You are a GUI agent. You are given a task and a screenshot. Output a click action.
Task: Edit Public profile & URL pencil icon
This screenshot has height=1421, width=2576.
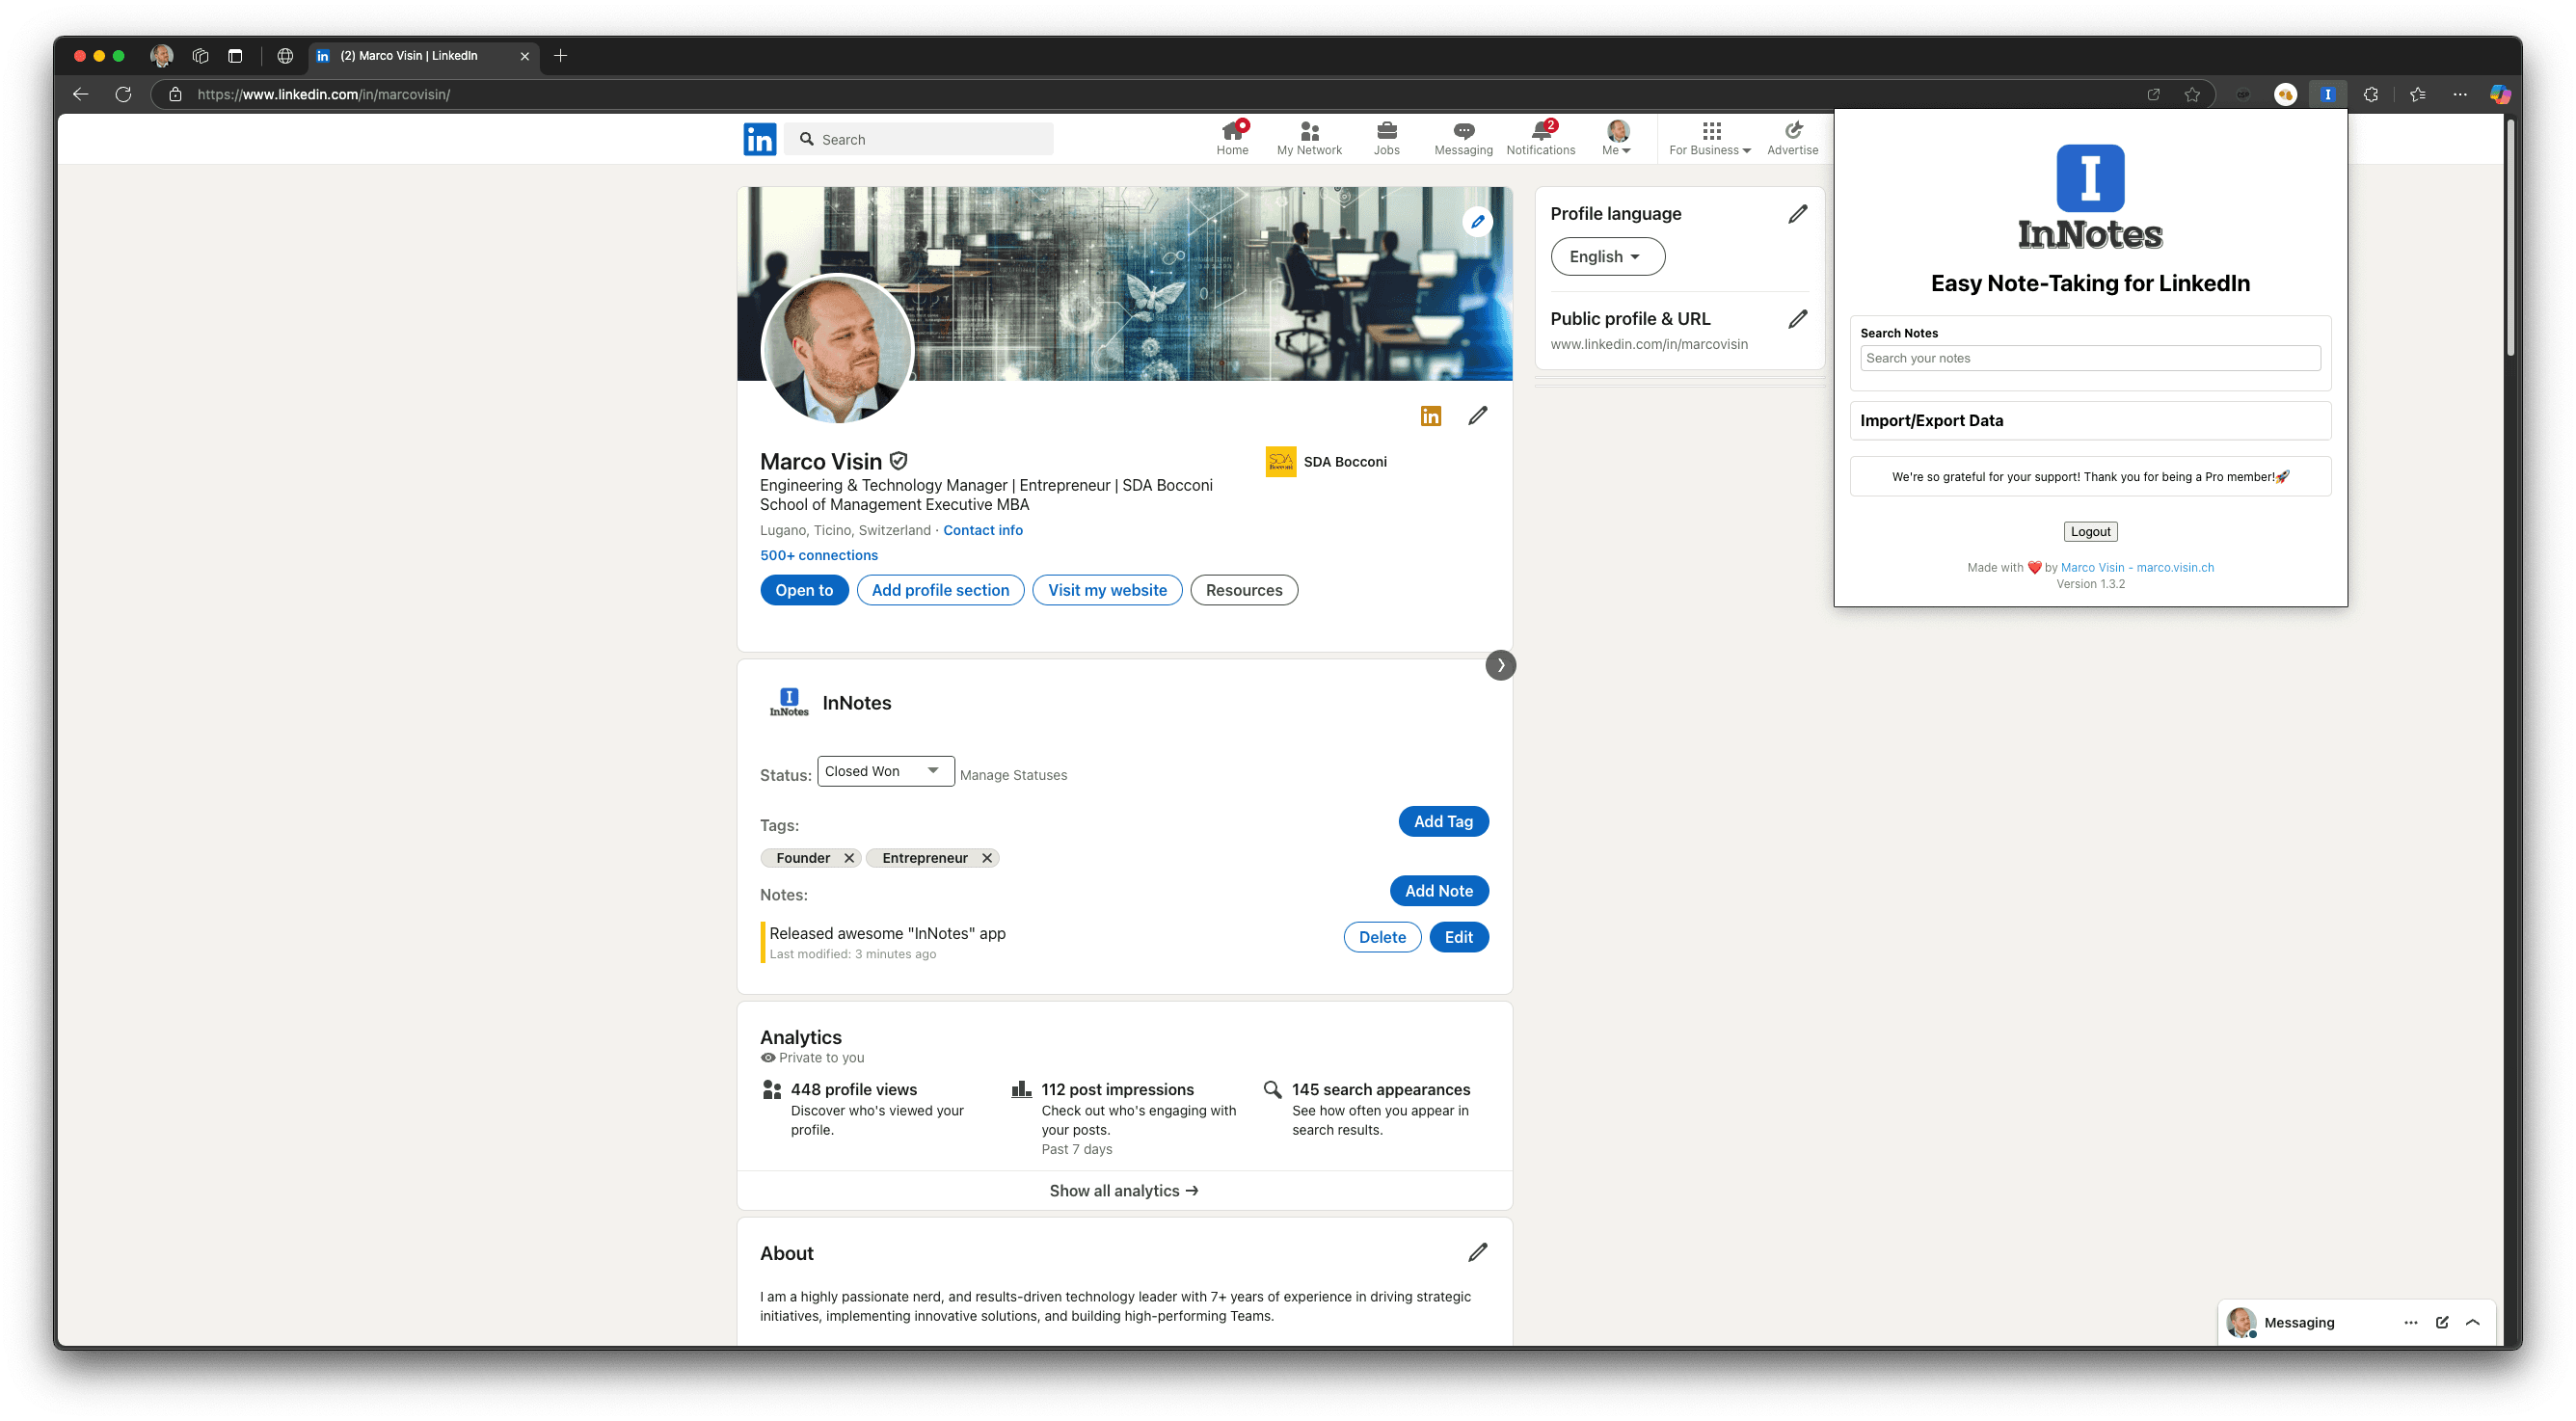(1798, 318)
